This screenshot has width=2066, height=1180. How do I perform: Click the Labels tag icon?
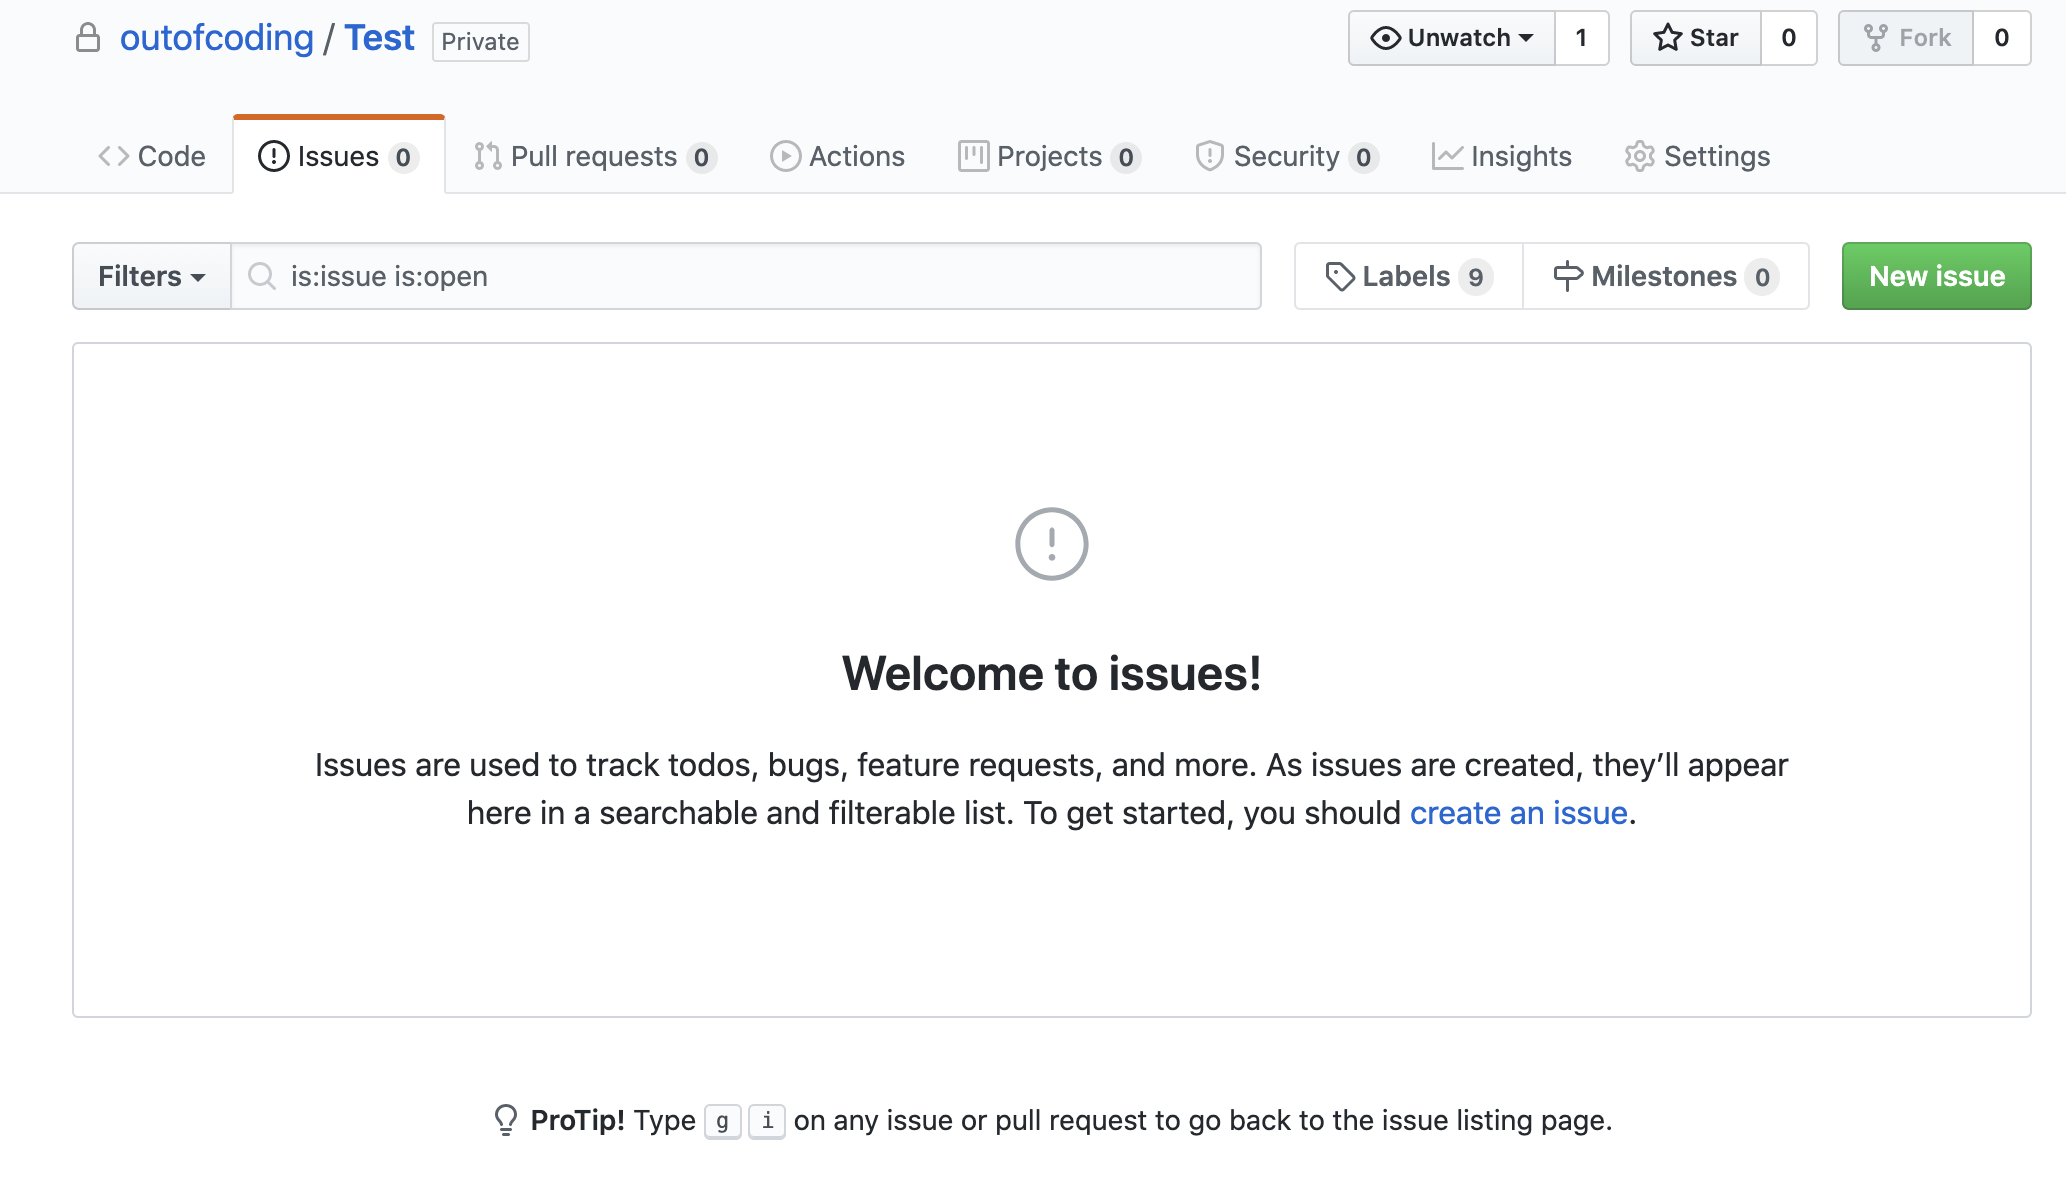pyautogui.click(x=1339, y=276)
